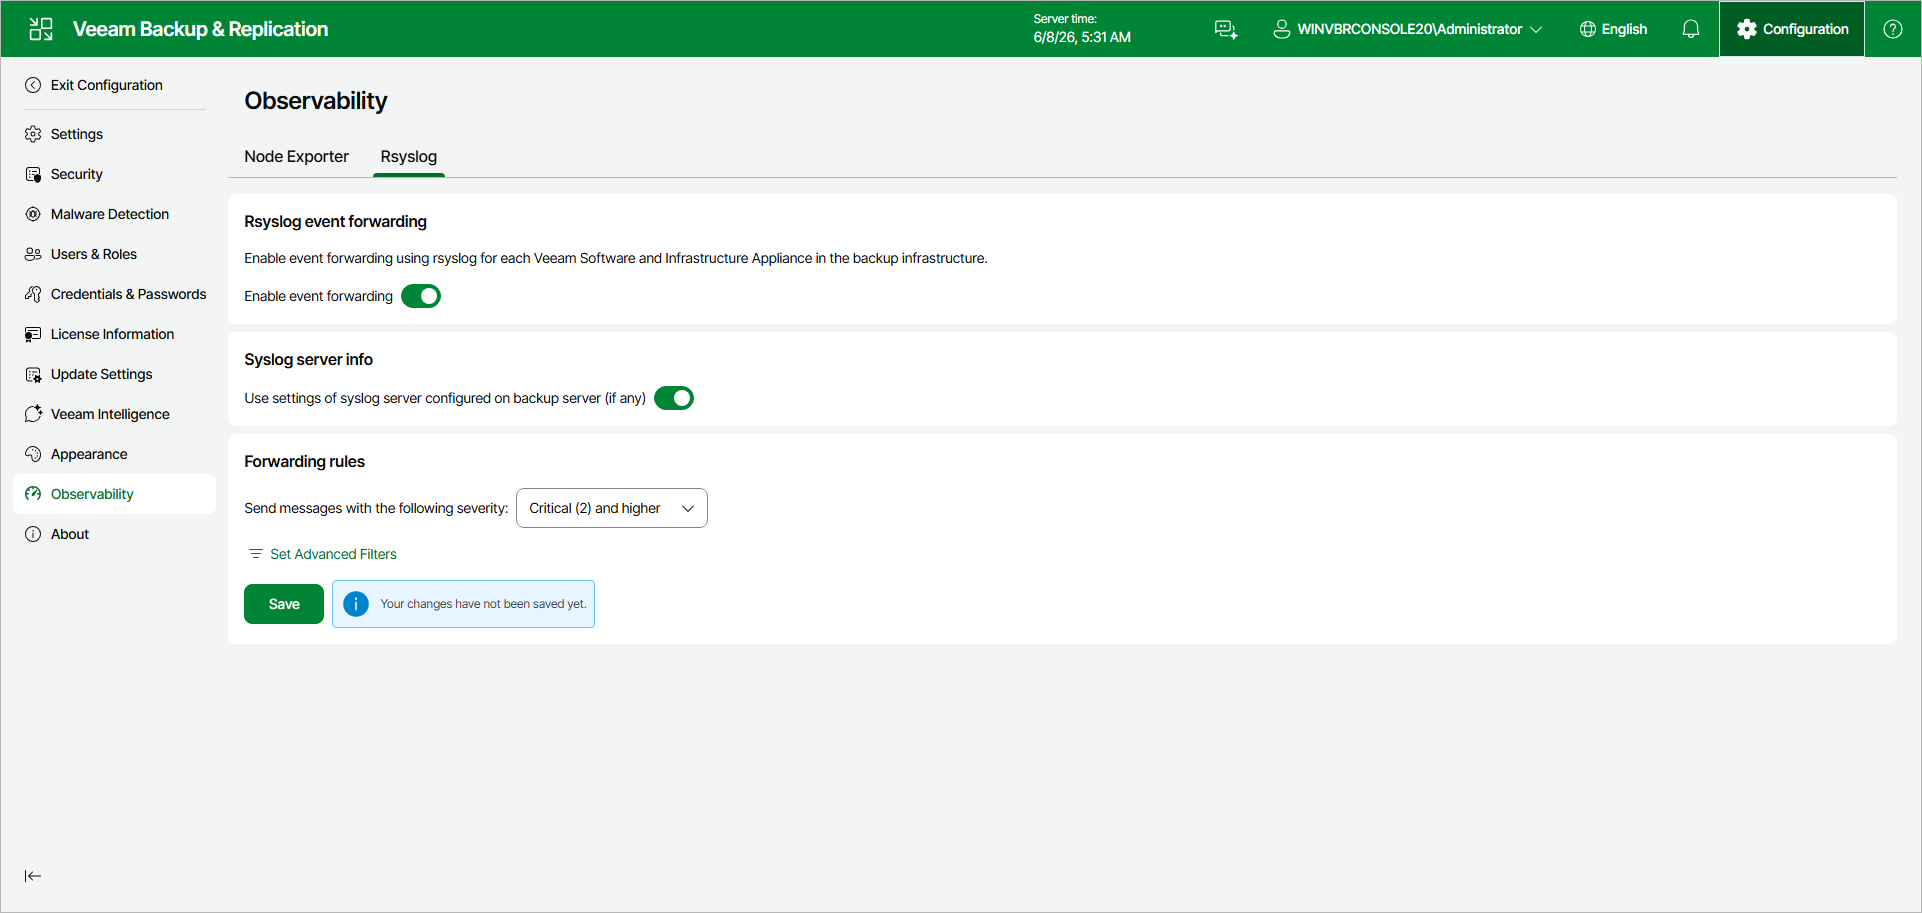Screen dimensions: 1922x913
Task: Open Set Advanced Filters link
Action: [333, 554]
